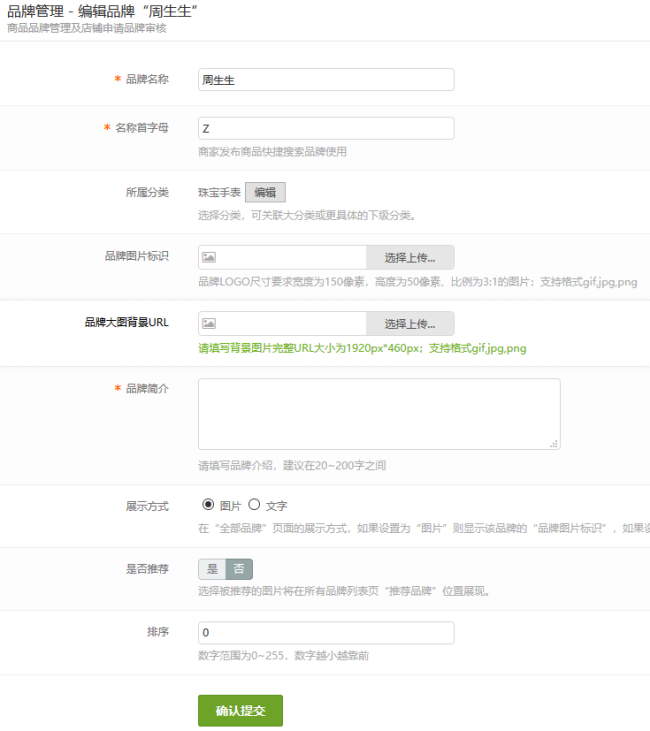Click the 品牌图片标识 label

(137, 256)
